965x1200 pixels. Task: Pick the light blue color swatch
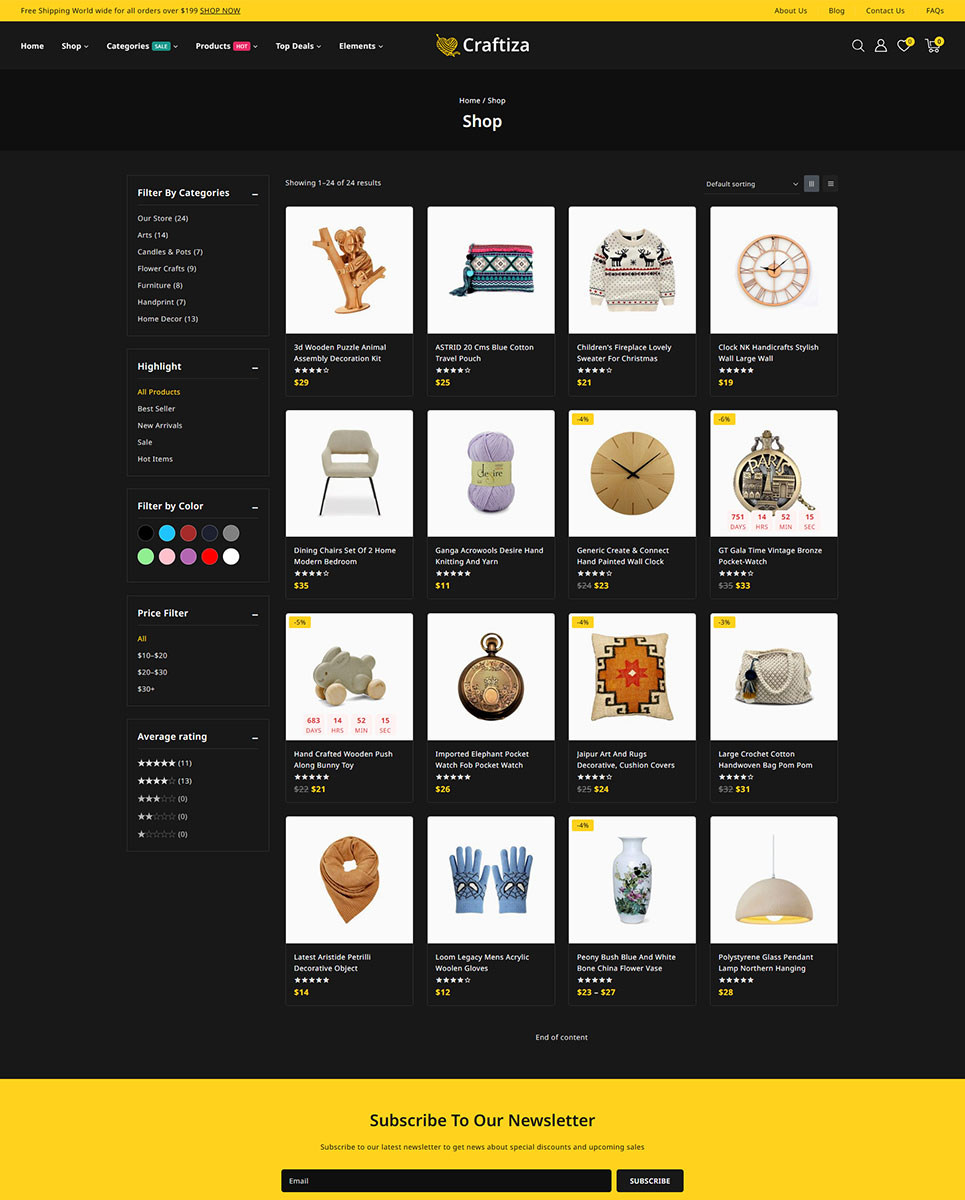(x=167, y=533)
